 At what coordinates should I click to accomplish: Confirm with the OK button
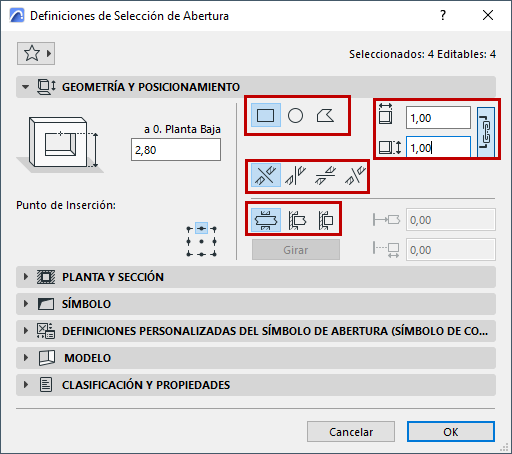451,432
